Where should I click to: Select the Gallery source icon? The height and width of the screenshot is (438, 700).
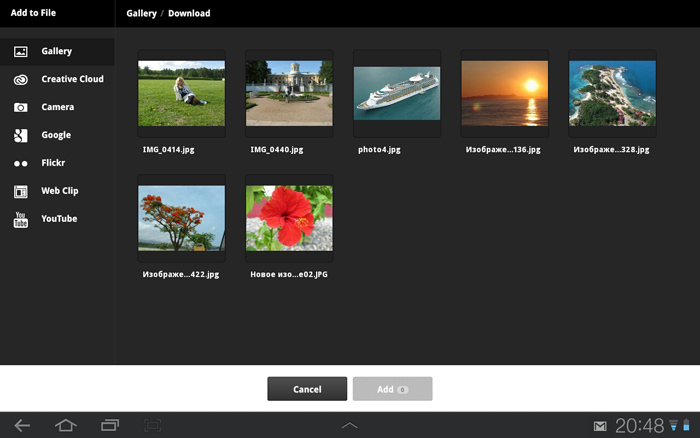20,51
